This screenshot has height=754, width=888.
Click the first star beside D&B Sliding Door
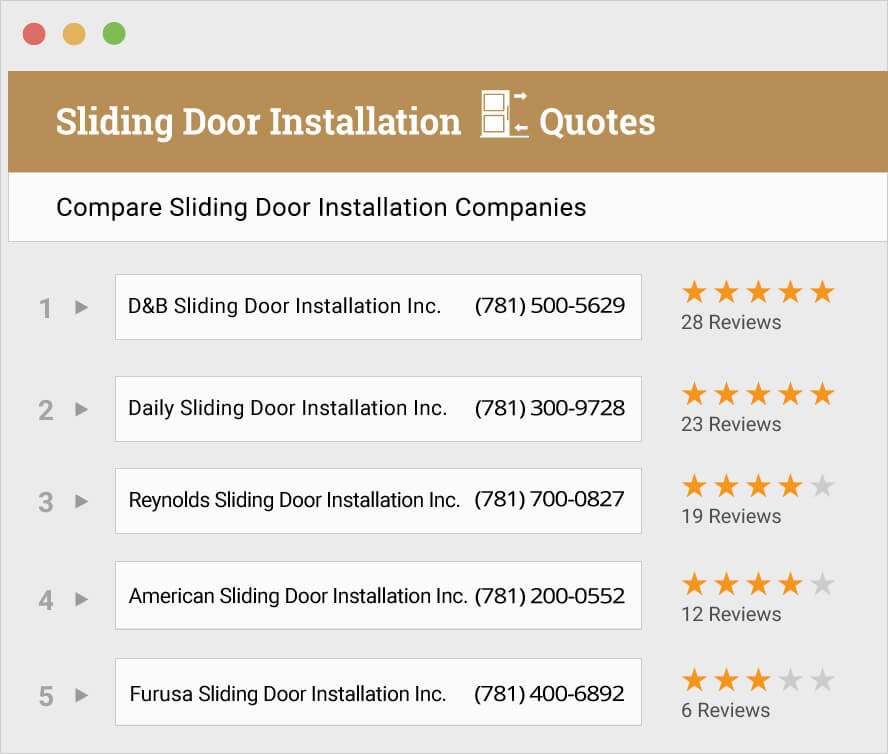pos(693,291)
